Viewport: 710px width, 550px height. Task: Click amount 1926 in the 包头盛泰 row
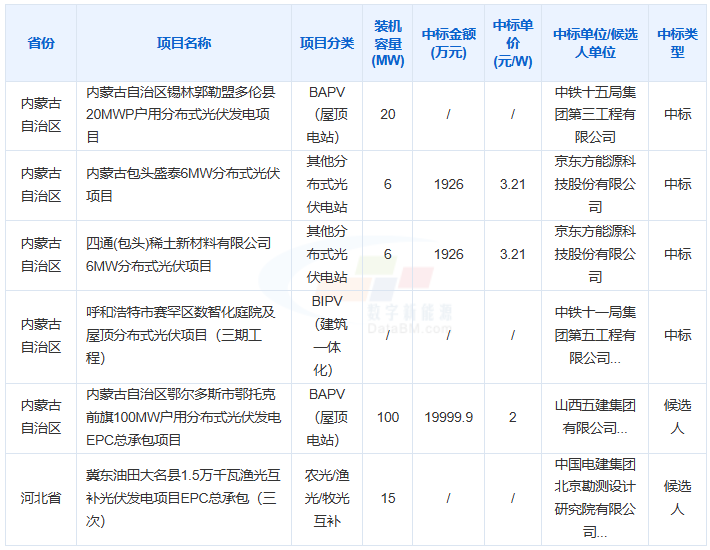(448, 185)
